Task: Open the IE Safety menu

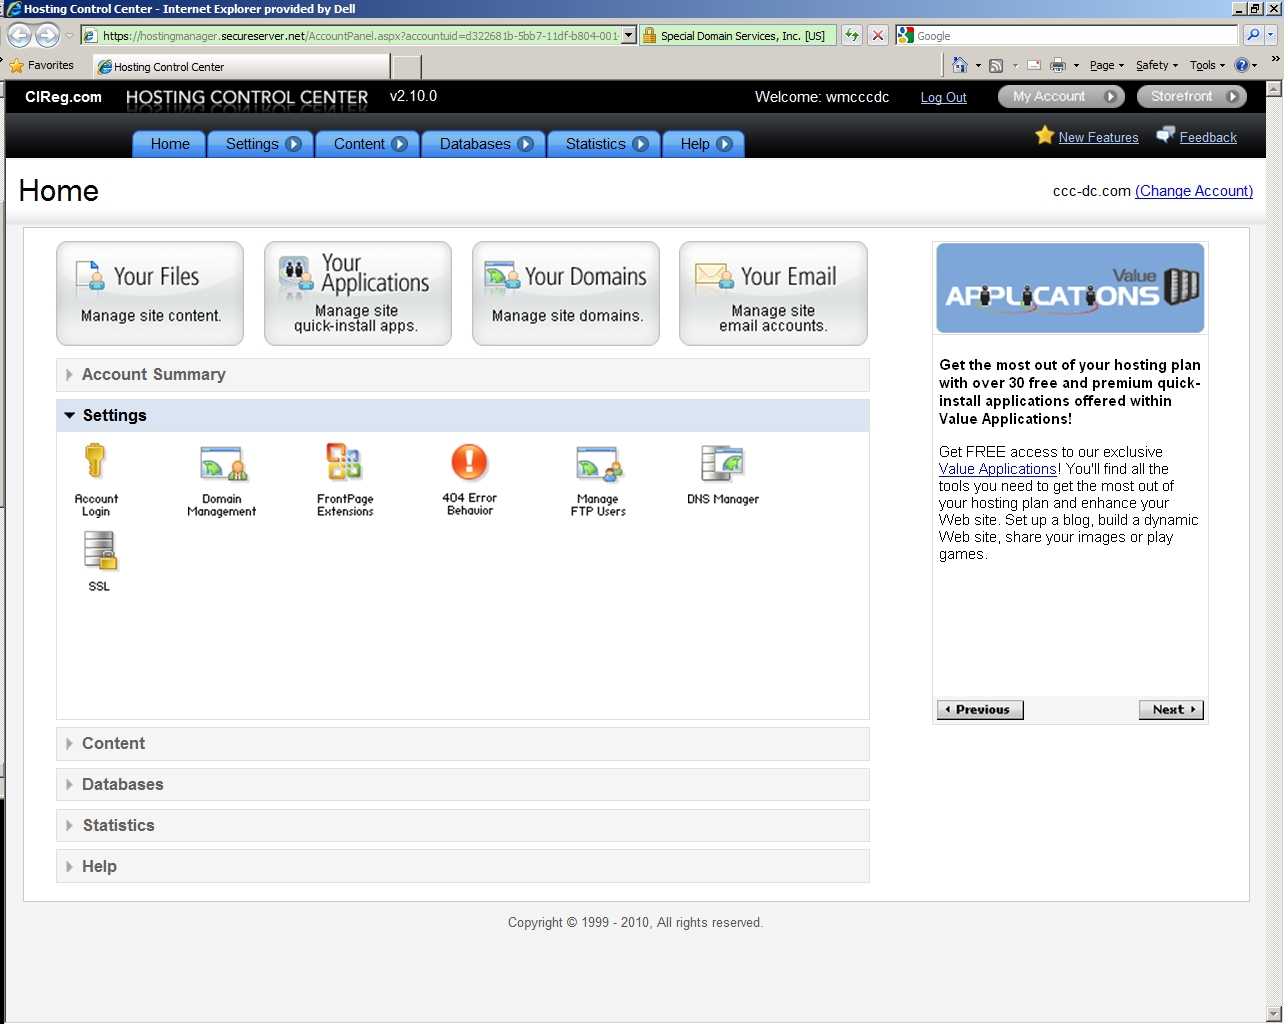Action: (1157, 66)
